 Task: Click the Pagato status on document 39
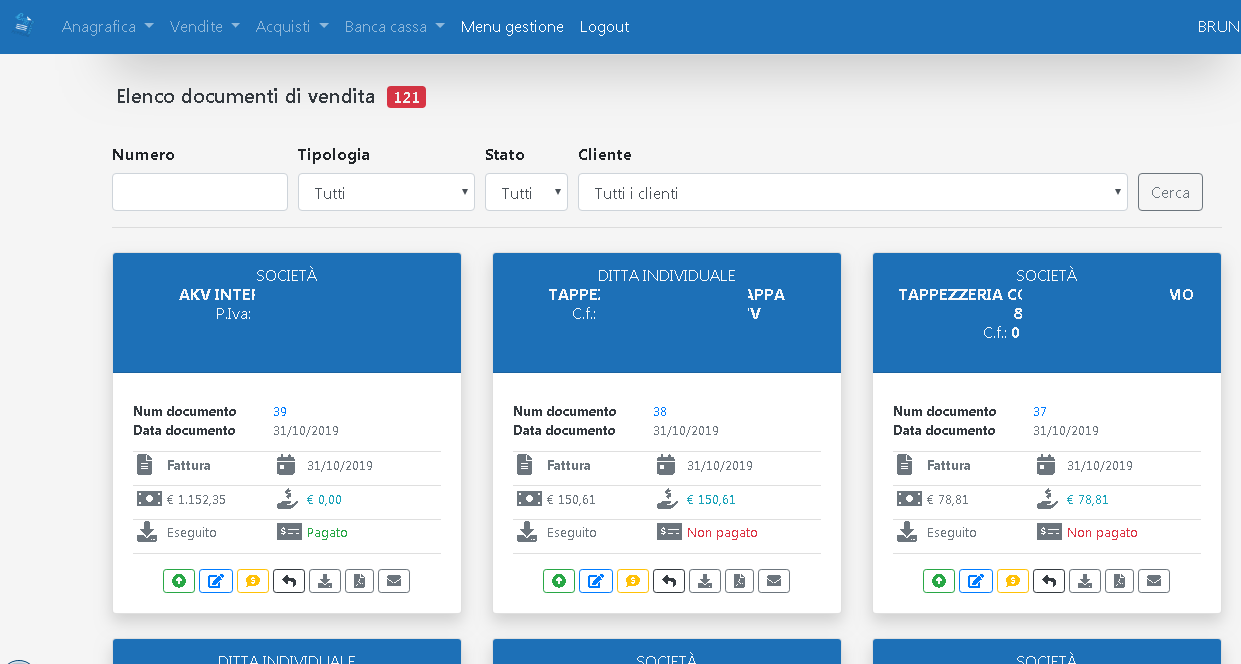[327, 533]
